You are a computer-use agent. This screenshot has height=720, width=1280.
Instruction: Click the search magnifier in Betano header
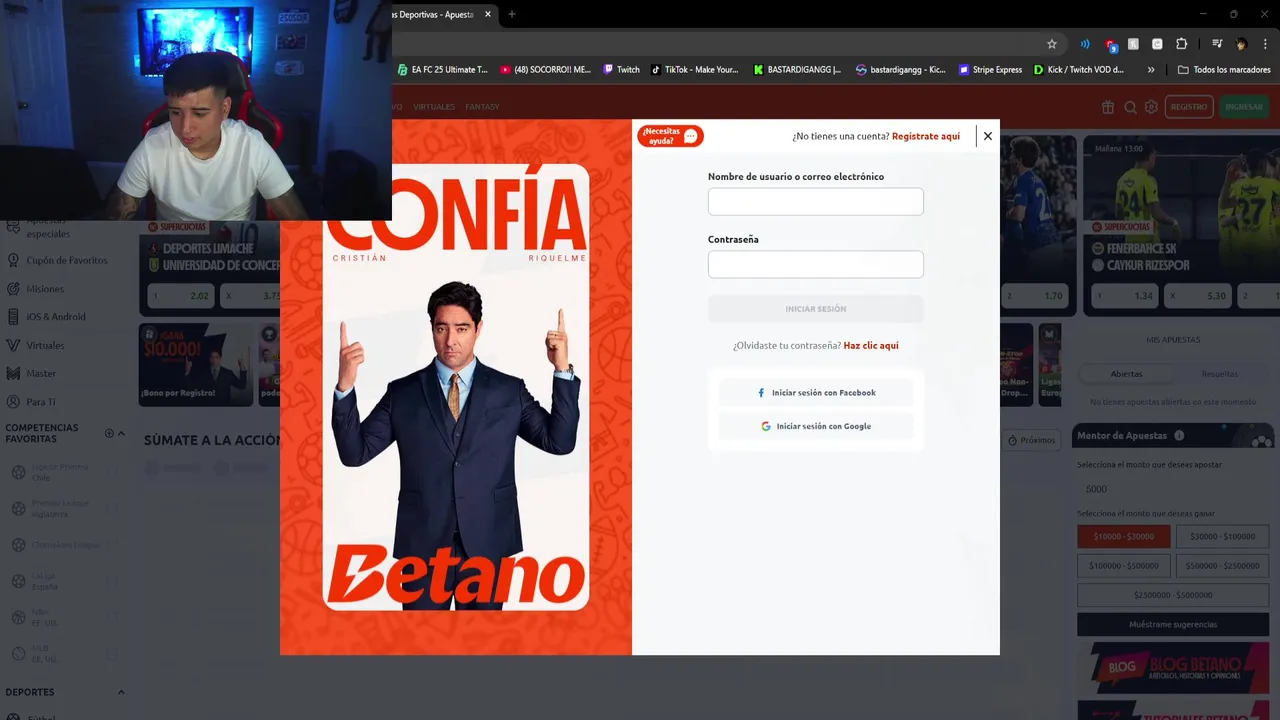pyautogui.click(x=1130, y=107)
